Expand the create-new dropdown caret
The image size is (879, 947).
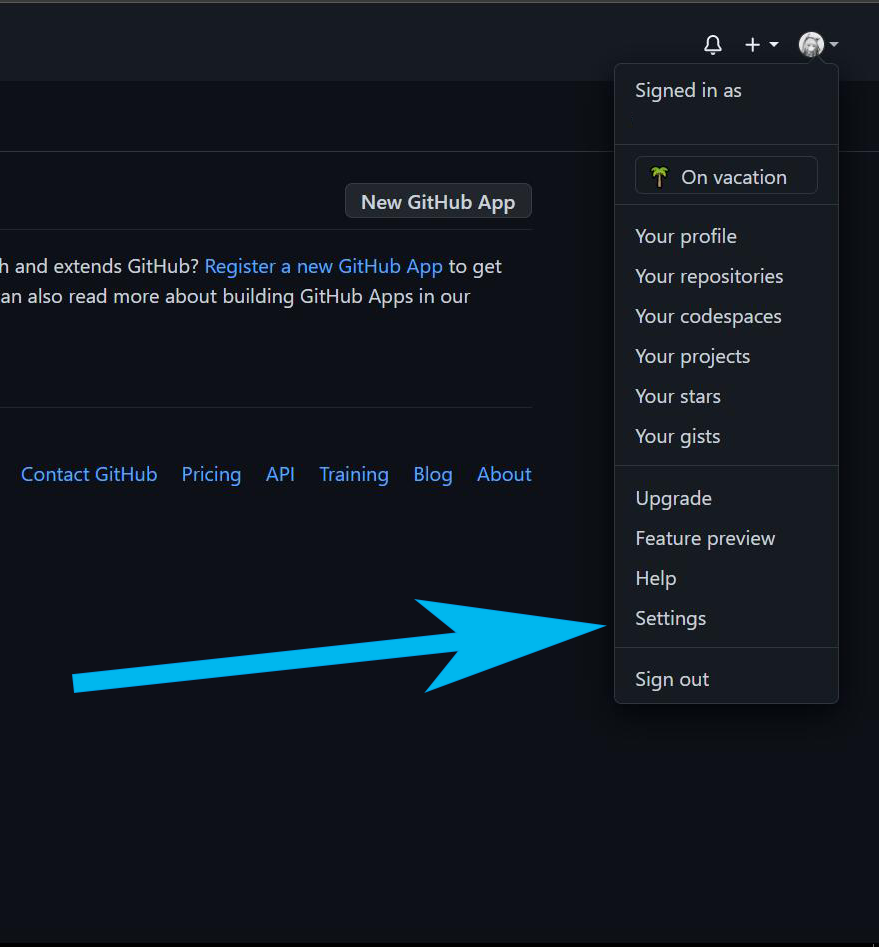(774, 44)
